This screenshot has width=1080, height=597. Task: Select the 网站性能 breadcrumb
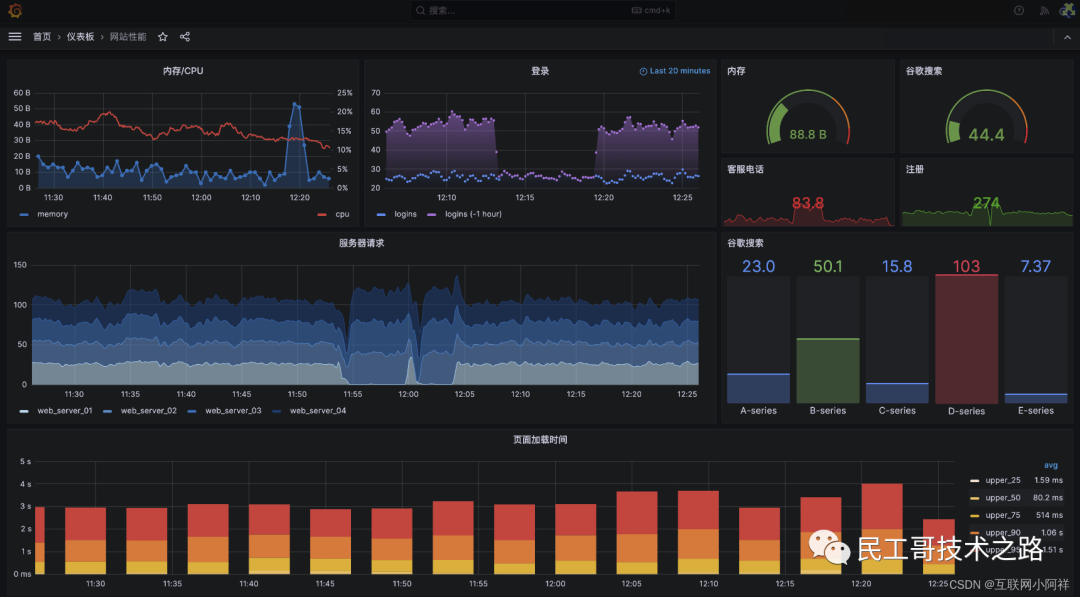(128, 36)
